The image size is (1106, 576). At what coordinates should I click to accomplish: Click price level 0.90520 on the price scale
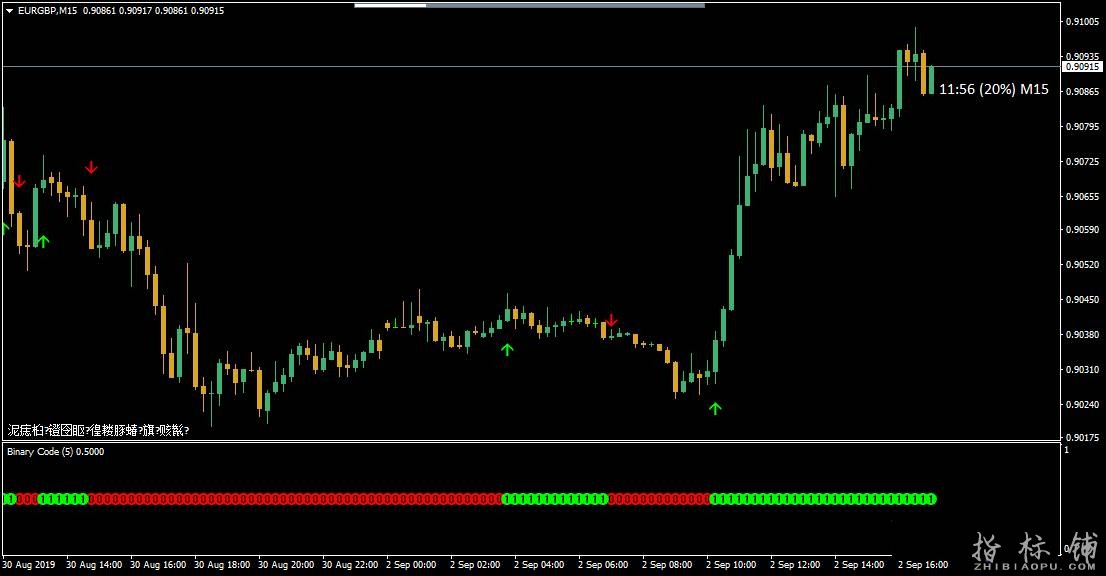(1083, 265)
